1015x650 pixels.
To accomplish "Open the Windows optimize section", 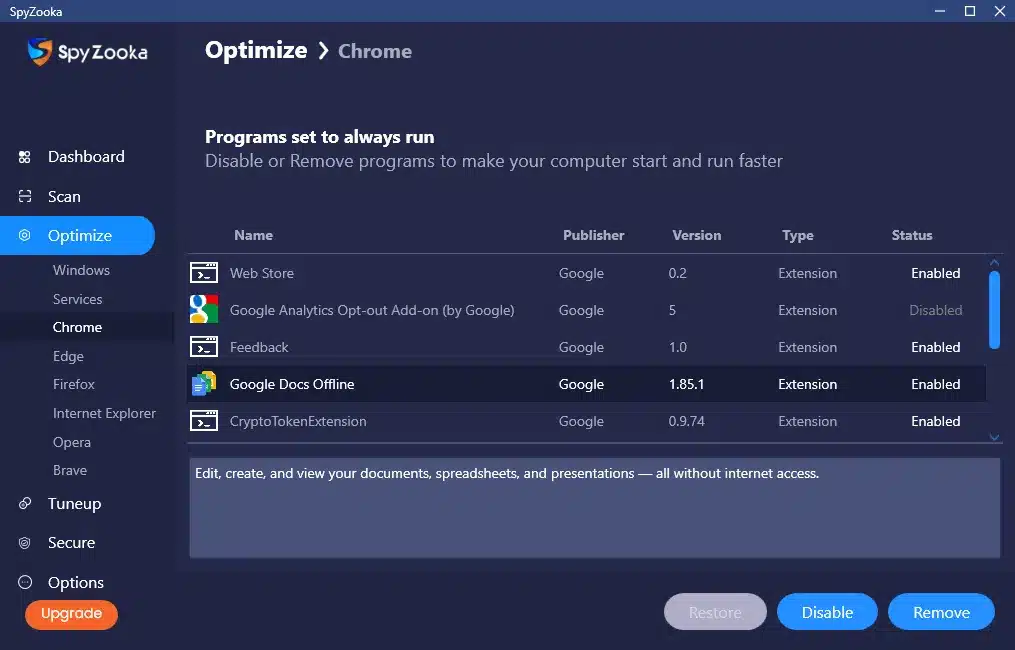I will (81, 270).
